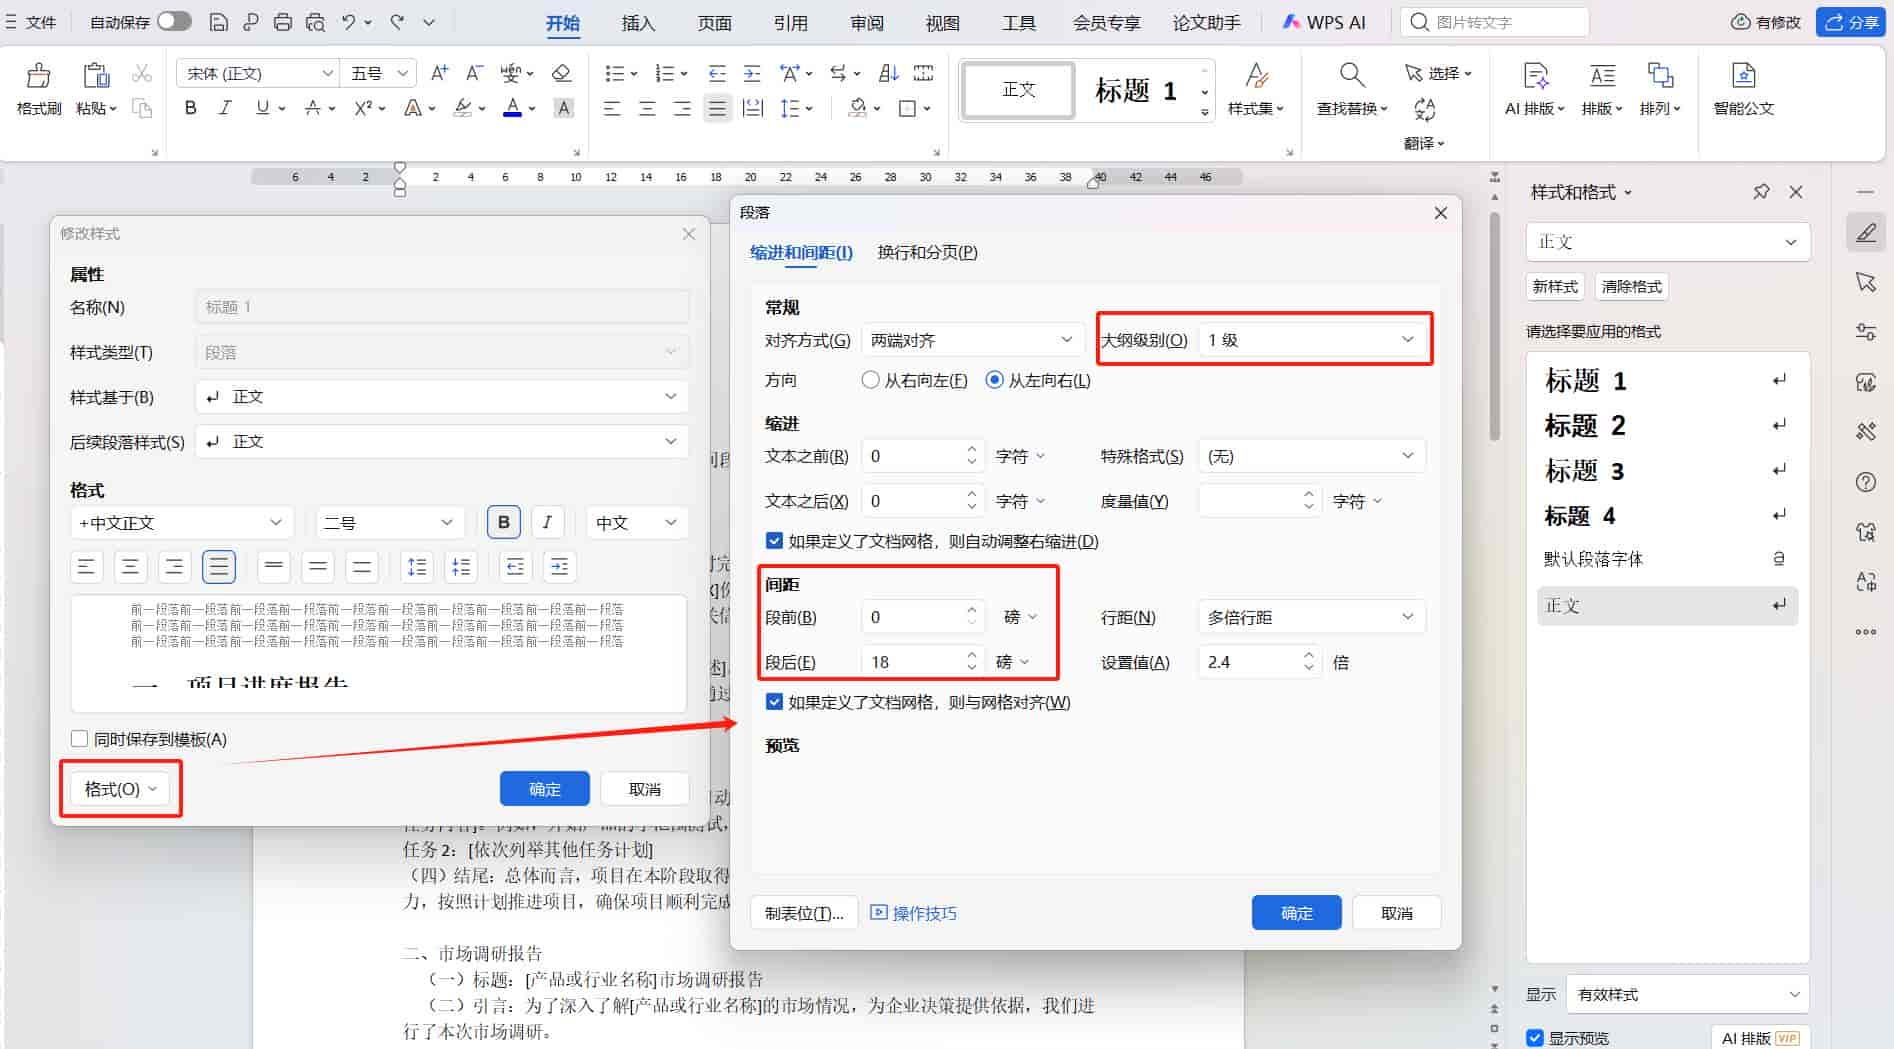Click the AI Layout (AI 排版) icon
Image resolution: width=1894 pixels, height=1049 pixels.
[1535, 76]
